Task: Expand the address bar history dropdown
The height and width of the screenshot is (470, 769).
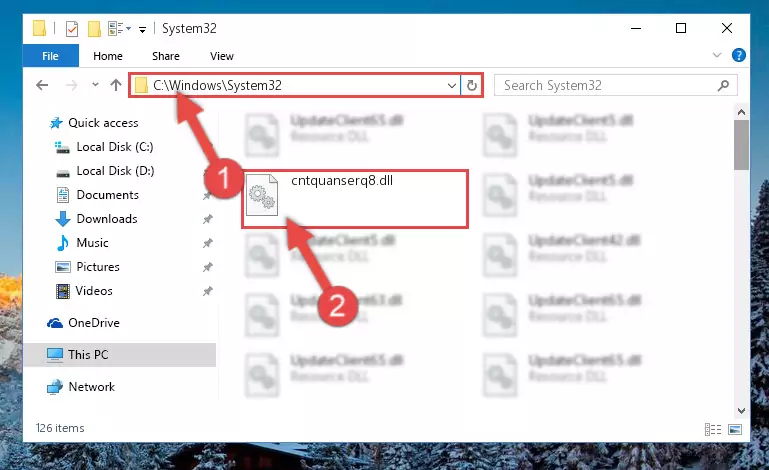Action: click(x=452, y=86)
